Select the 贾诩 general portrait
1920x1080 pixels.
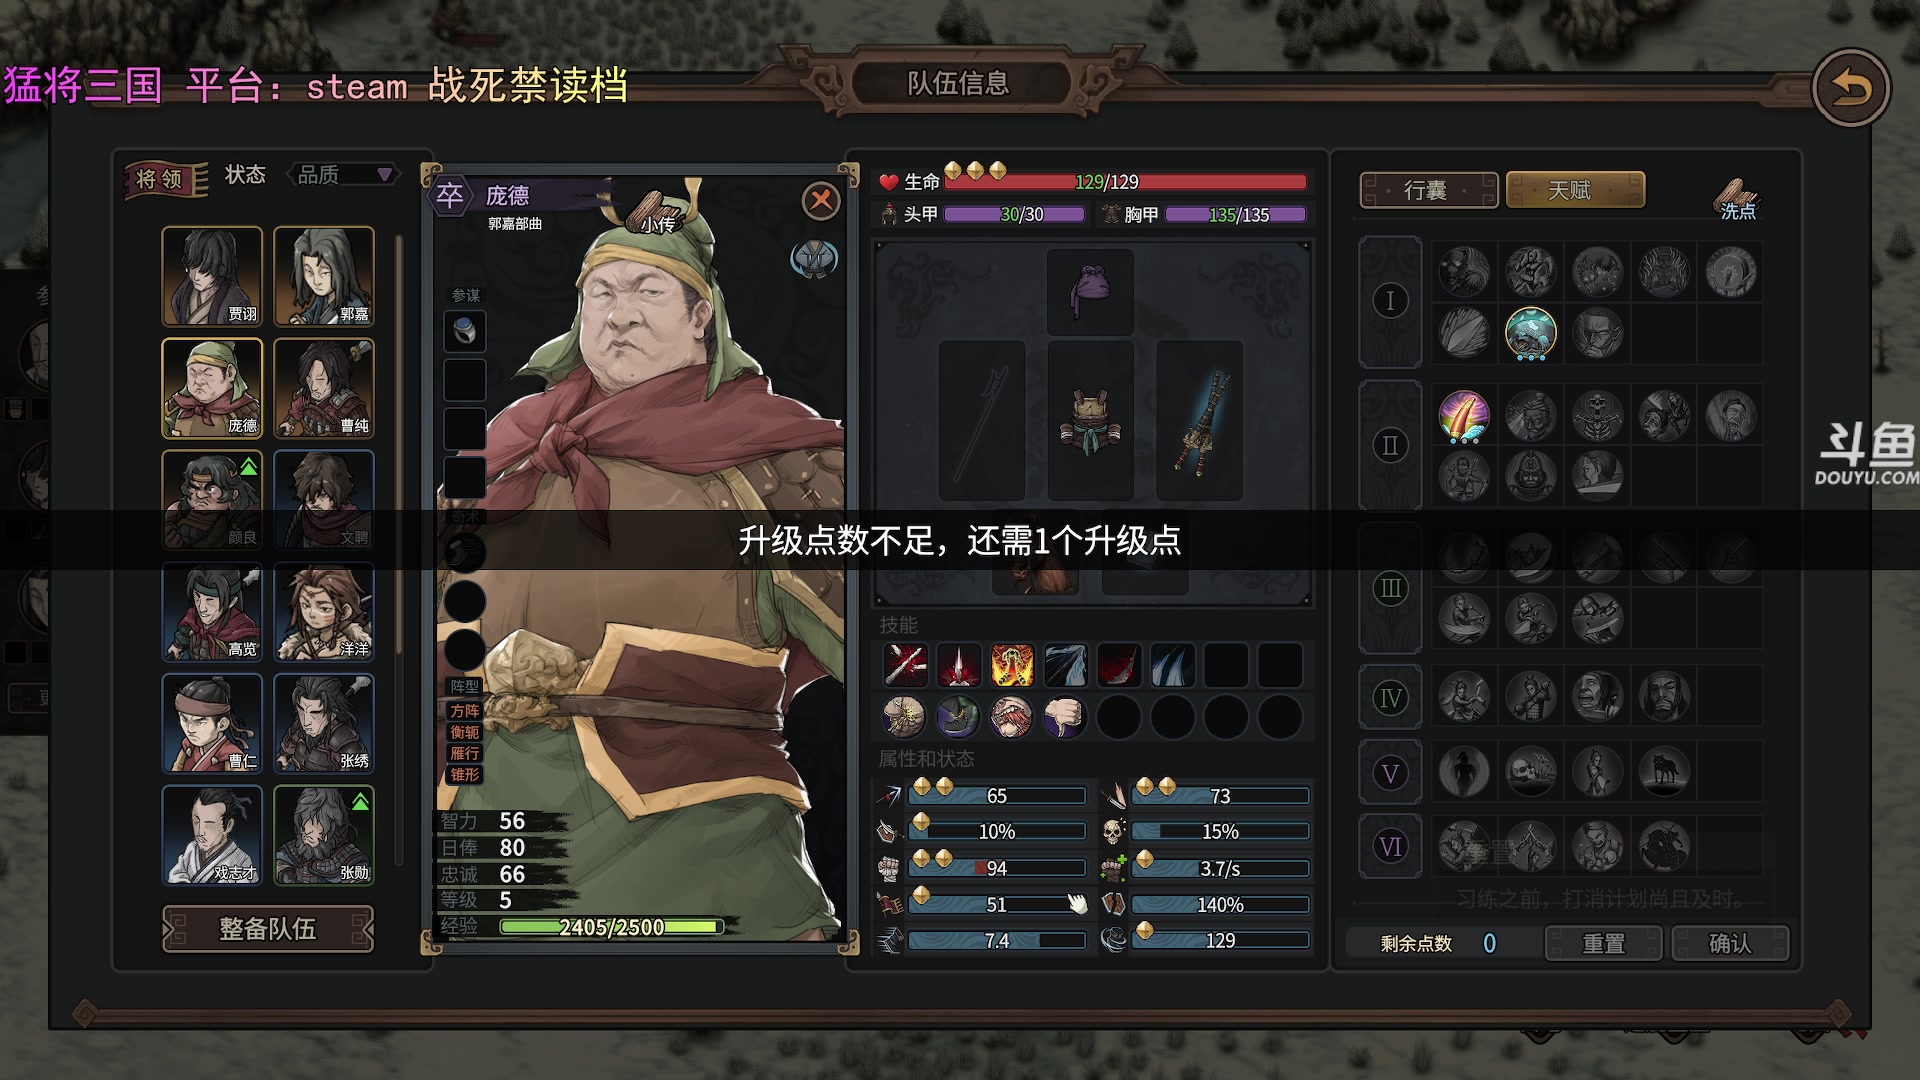tap(212, 276)
